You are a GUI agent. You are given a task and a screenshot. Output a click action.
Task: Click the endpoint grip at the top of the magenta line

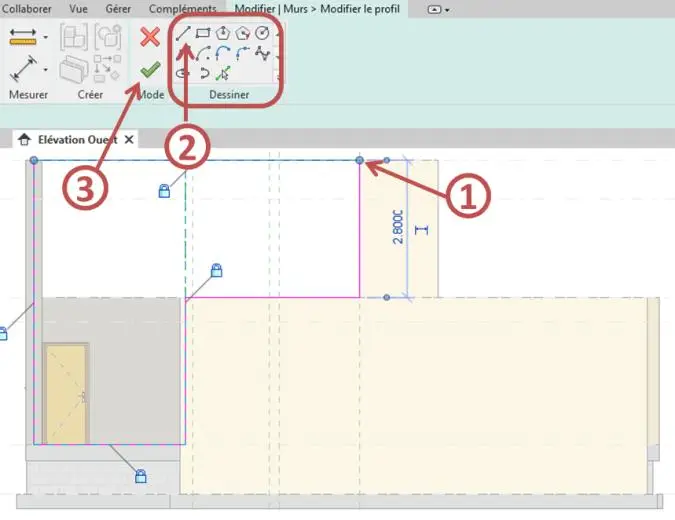click(359, 160)
